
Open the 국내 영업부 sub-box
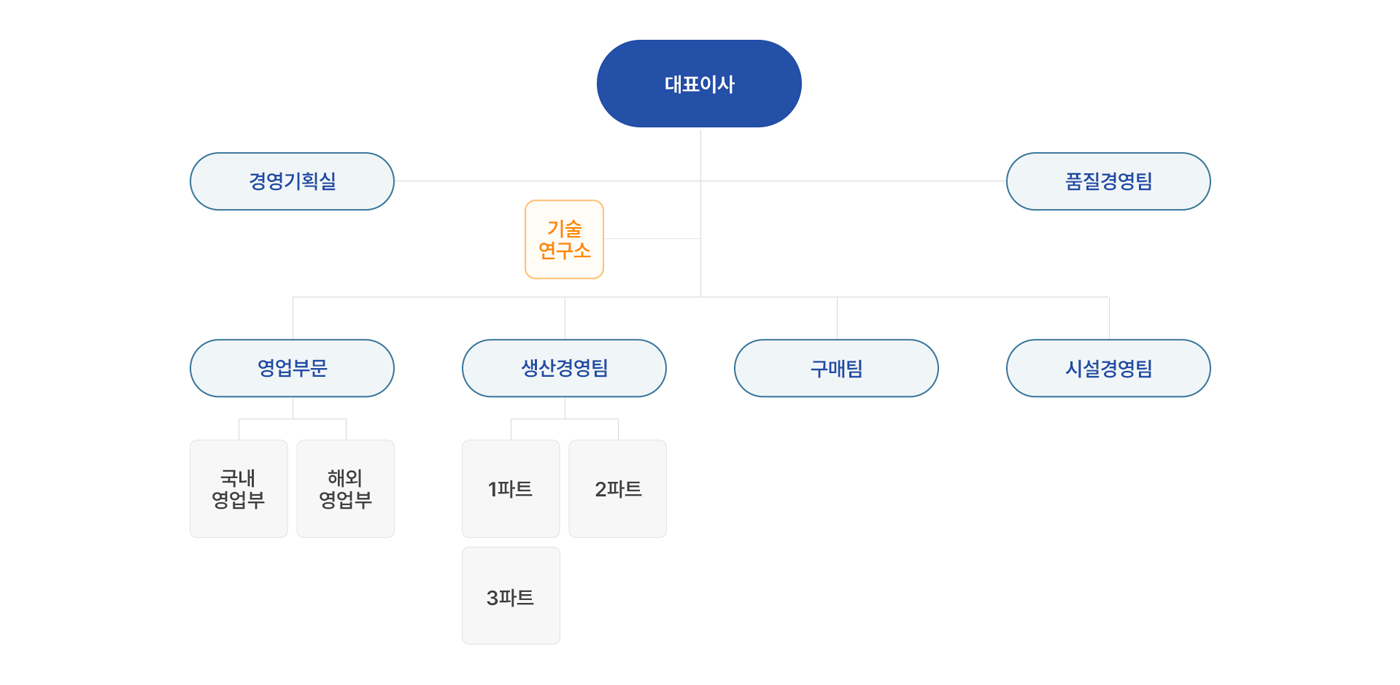[x=239, y=489]
